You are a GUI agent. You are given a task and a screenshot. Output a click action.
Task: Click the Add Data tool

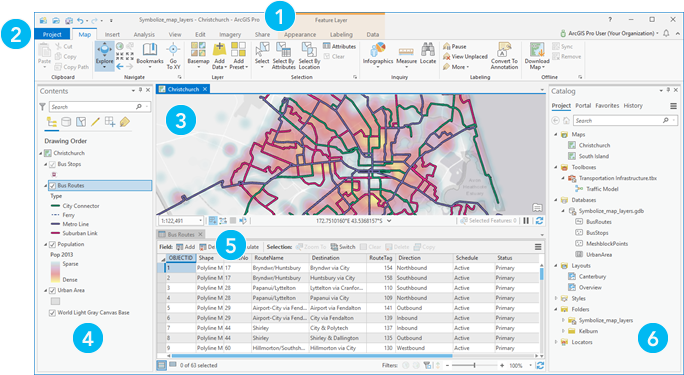click(219, 56)
